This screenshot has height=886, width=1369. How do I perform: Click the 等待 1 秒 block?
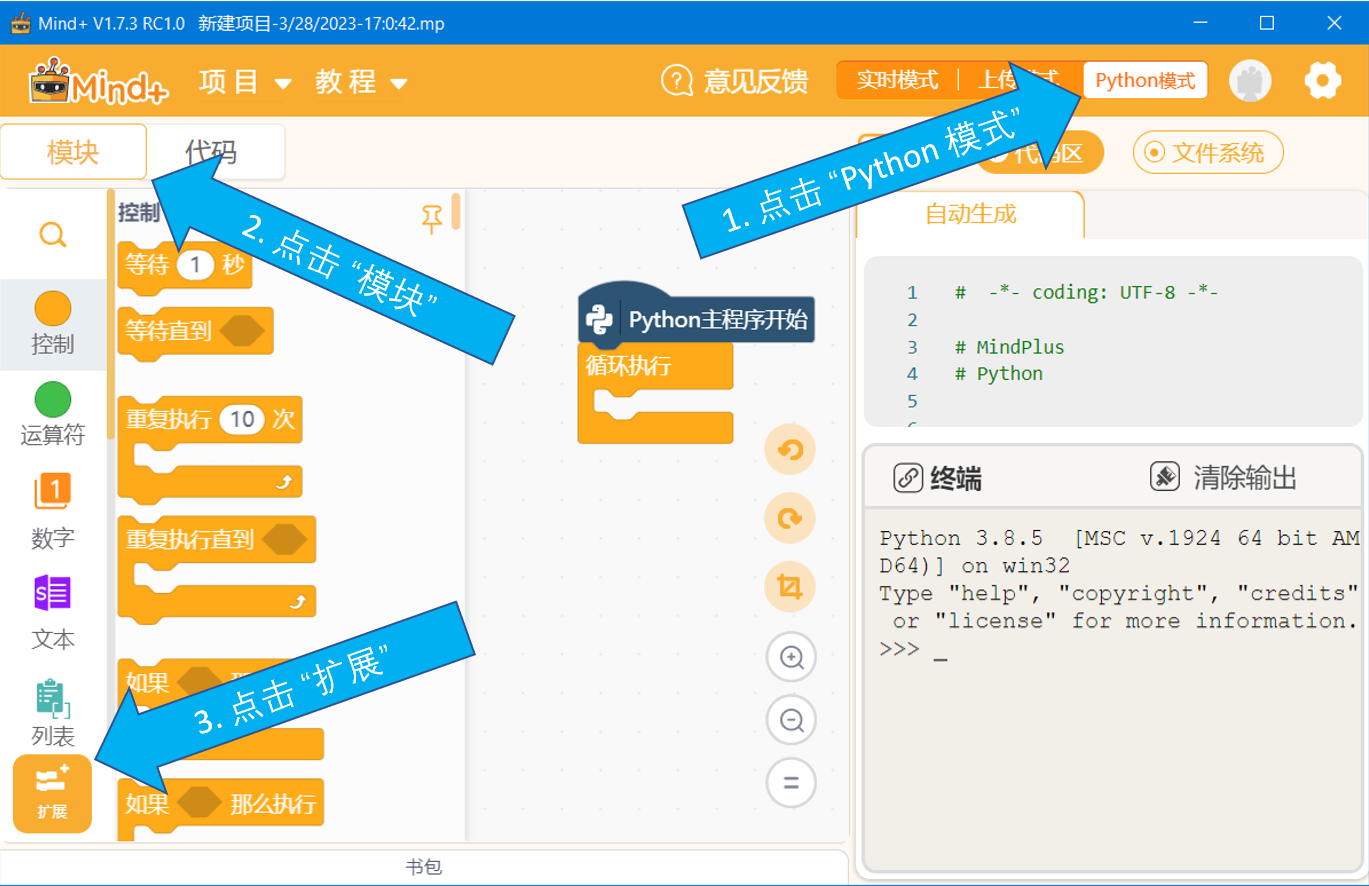click(x=184, y=267)
